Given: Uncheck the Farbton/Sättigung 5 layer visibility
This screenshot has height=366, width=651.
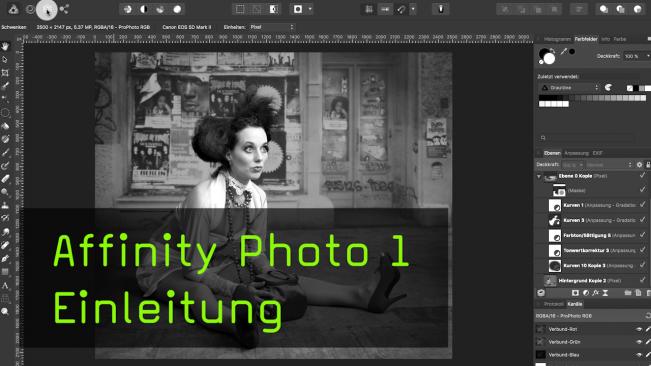Looking at the screenshot, I should [642, 235].
